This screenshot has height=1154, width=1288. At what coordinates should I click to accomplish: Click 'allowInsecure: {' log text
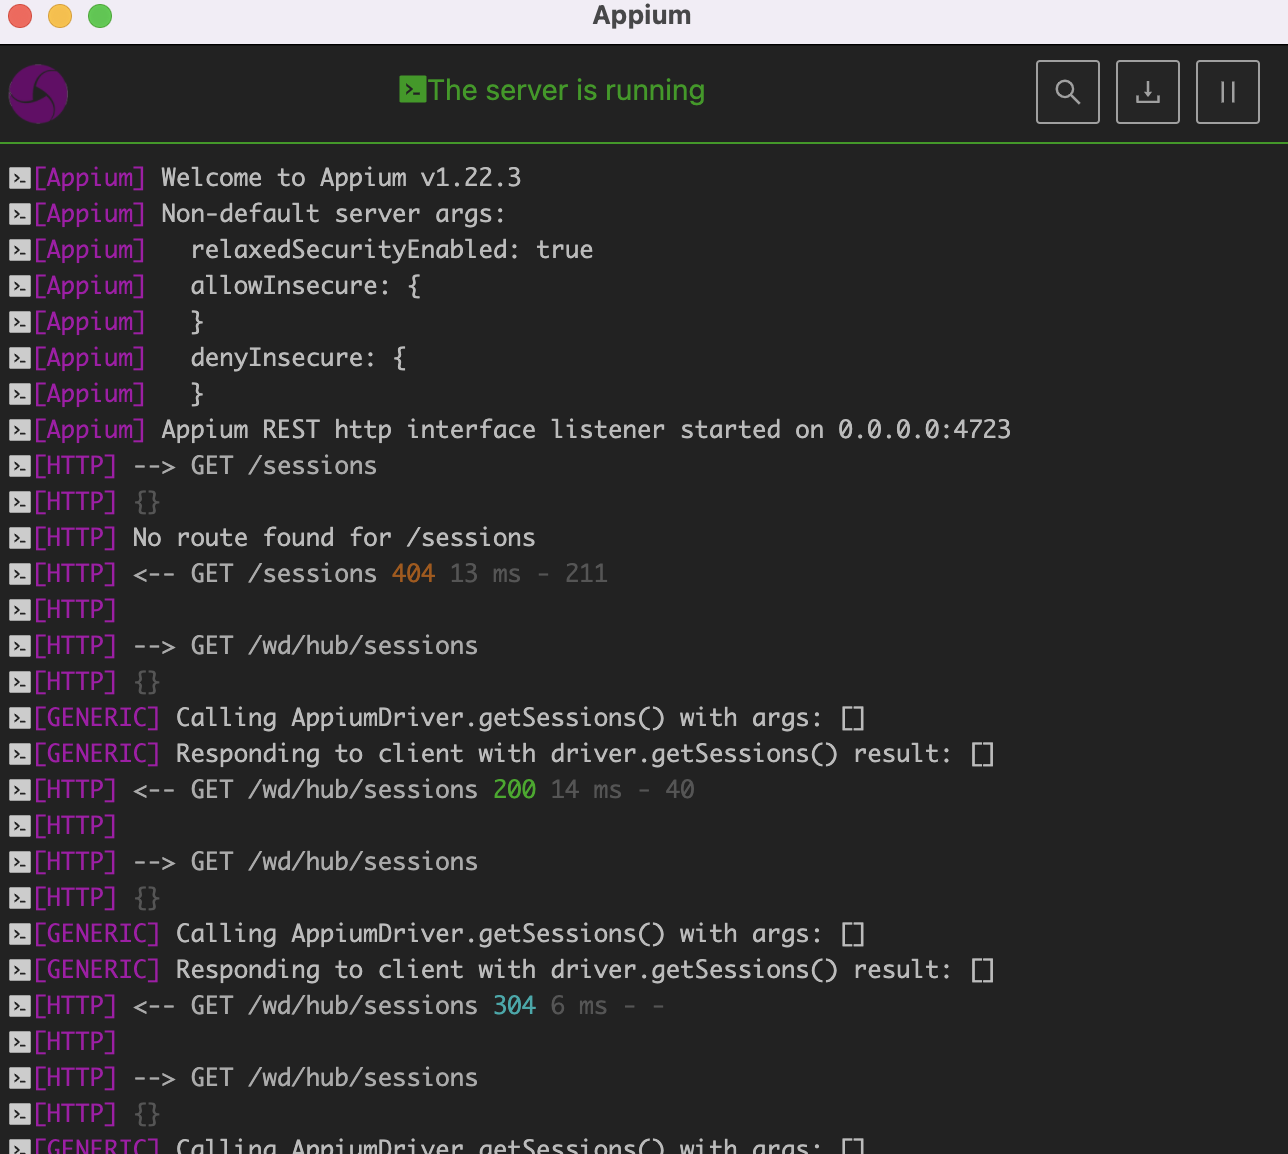coord(306,286)
